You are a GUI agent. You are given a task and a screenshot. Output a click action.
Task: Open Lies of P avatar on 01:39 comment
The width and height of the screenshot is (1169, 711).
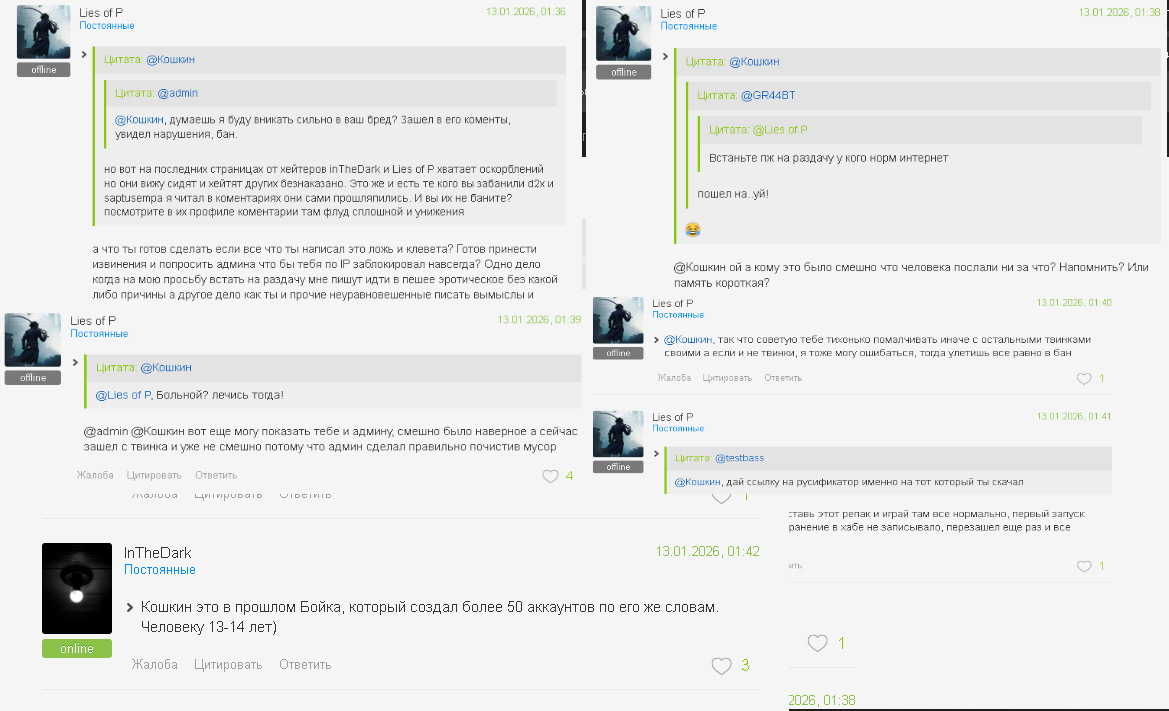pyautogui.click(x=33, y=340)
